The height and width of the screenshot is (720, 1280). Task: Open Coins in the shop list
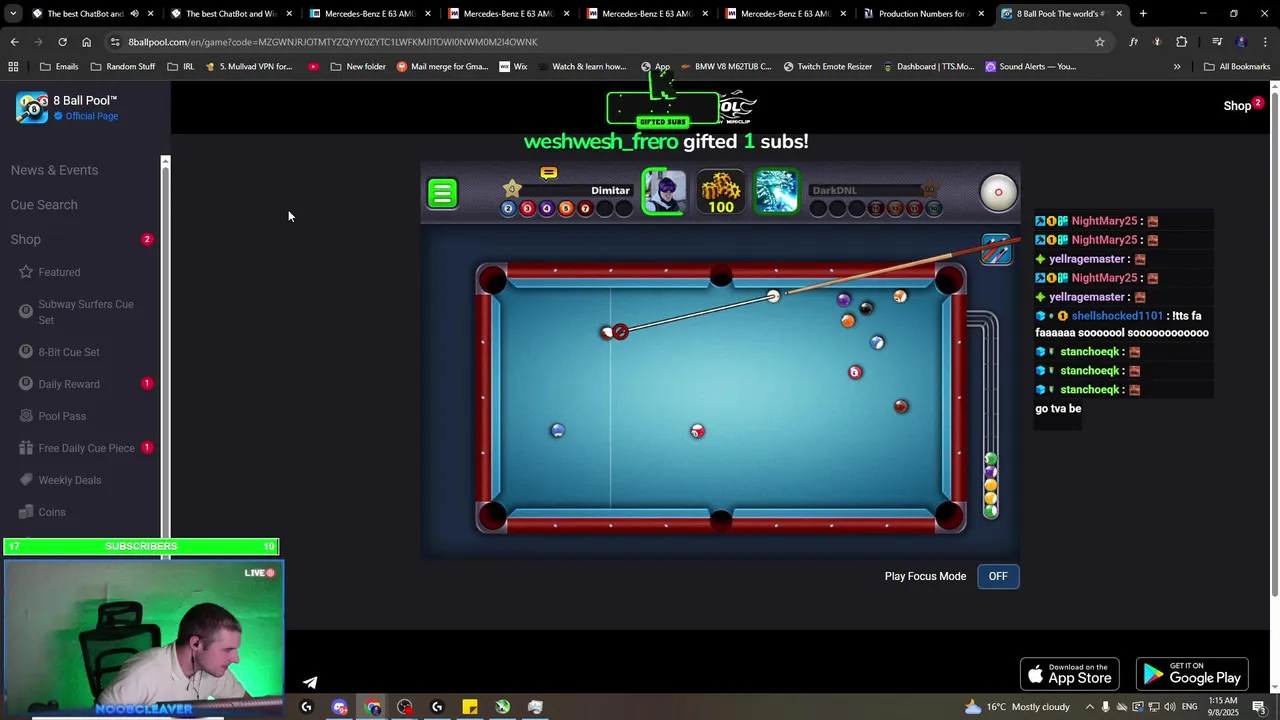(x=51, y=512)
